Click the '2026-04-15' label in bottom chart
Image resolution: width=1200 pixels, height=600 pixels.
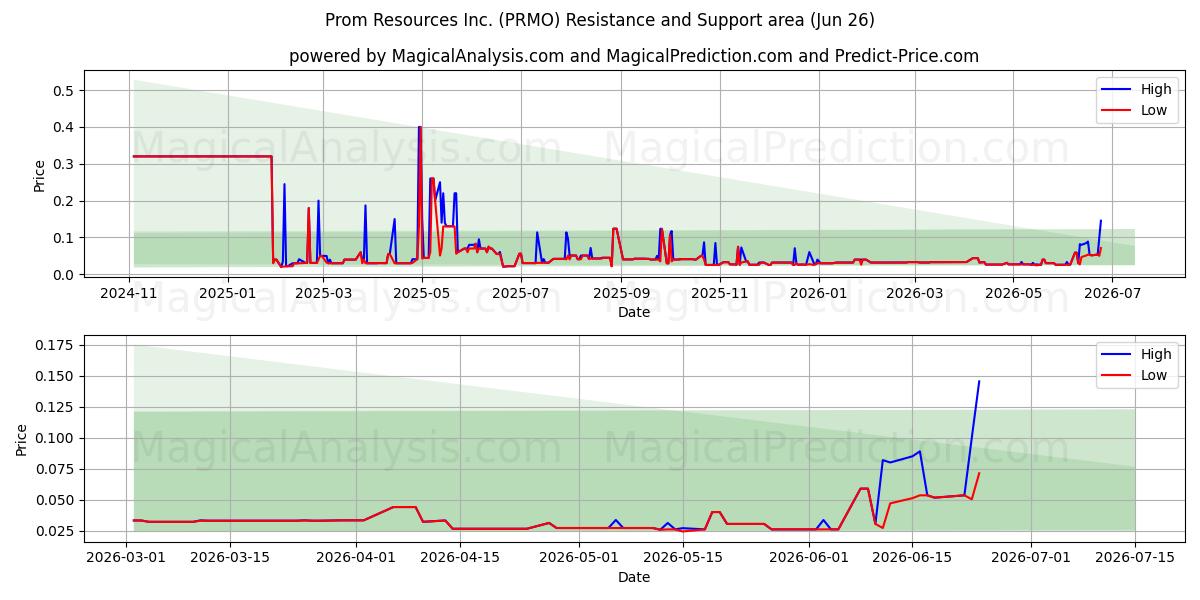tap(460, 558)
